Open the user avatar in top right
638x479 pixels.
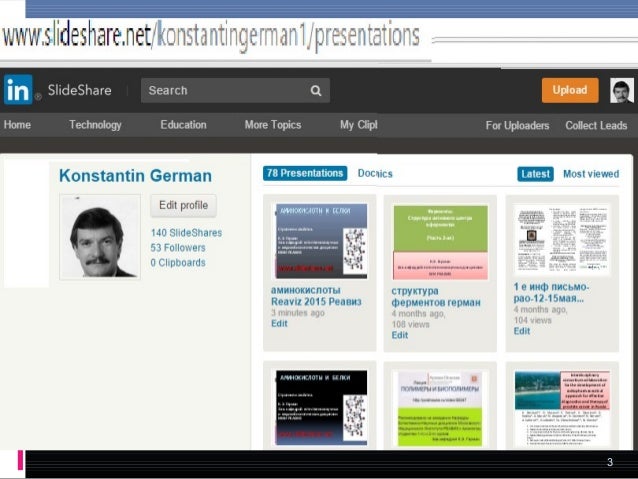pos(622,90)
